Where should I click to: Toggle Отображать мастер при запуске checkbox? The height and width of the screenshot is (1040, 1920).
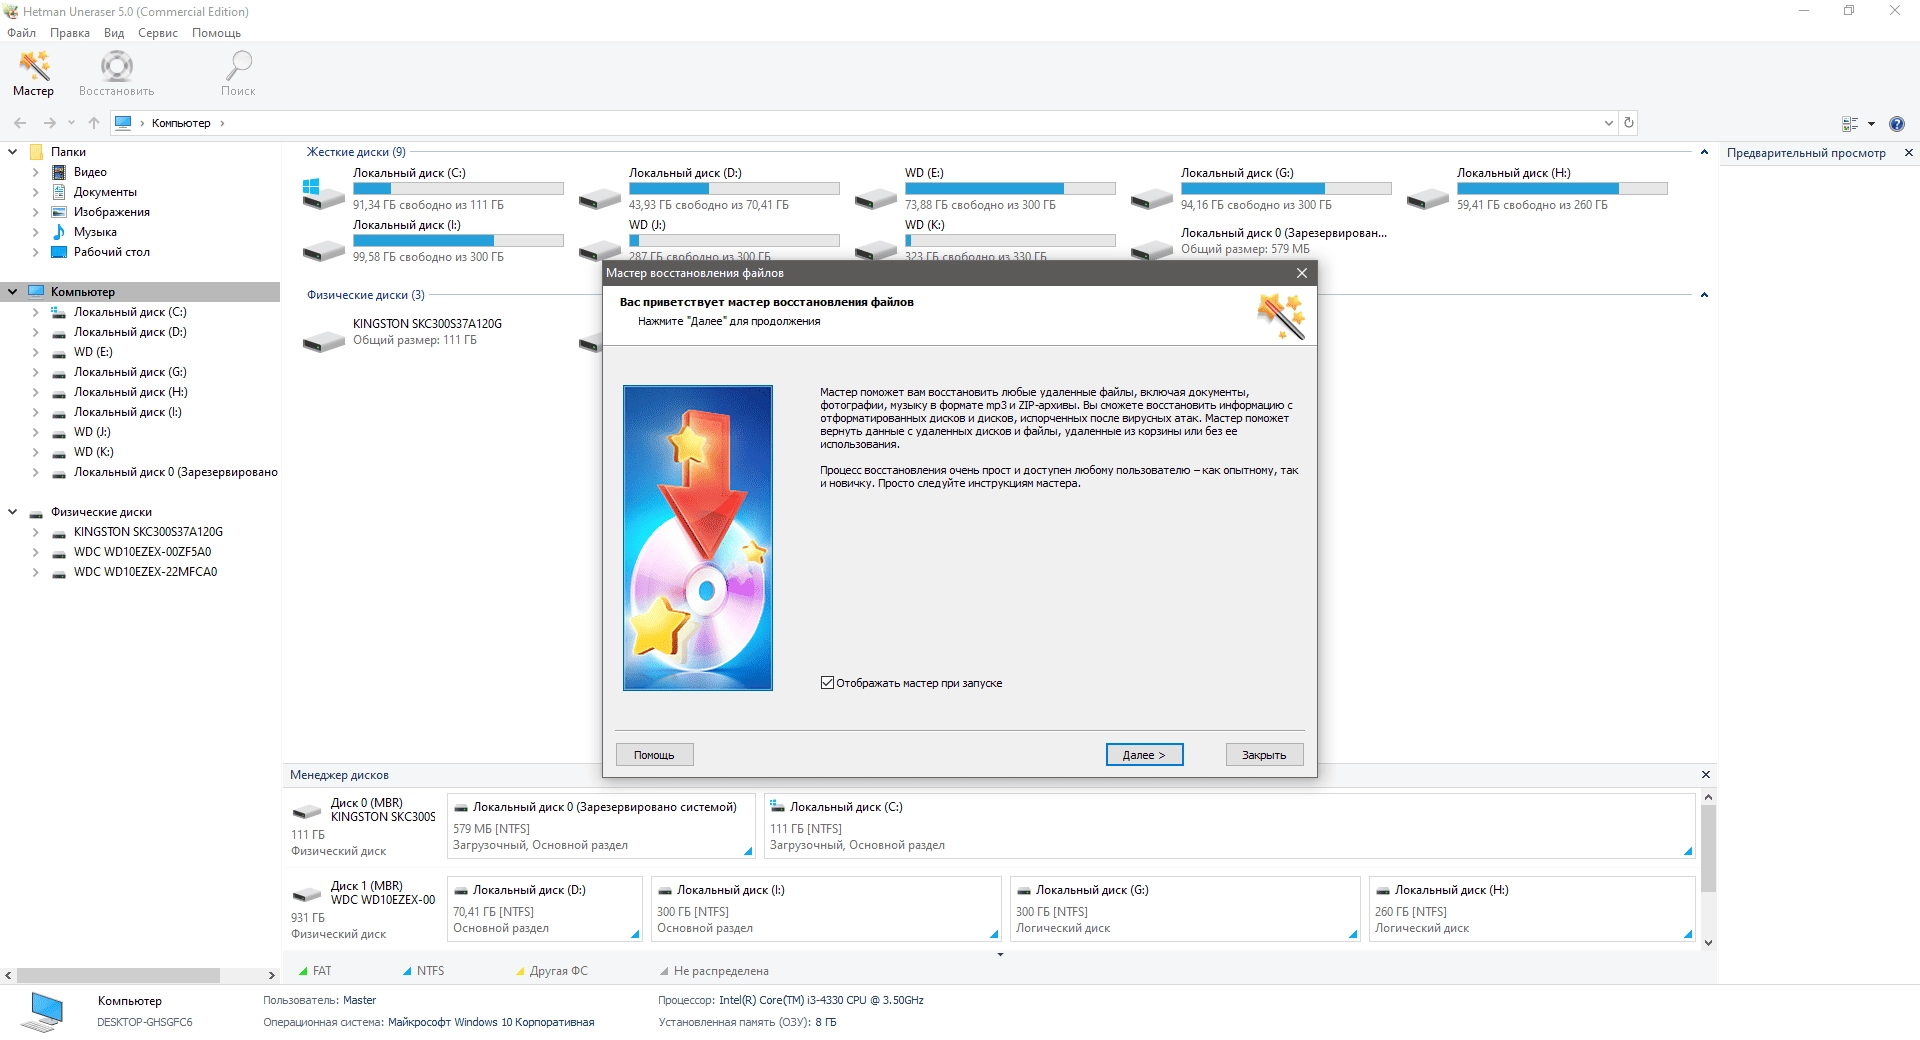tap(827, 683)
